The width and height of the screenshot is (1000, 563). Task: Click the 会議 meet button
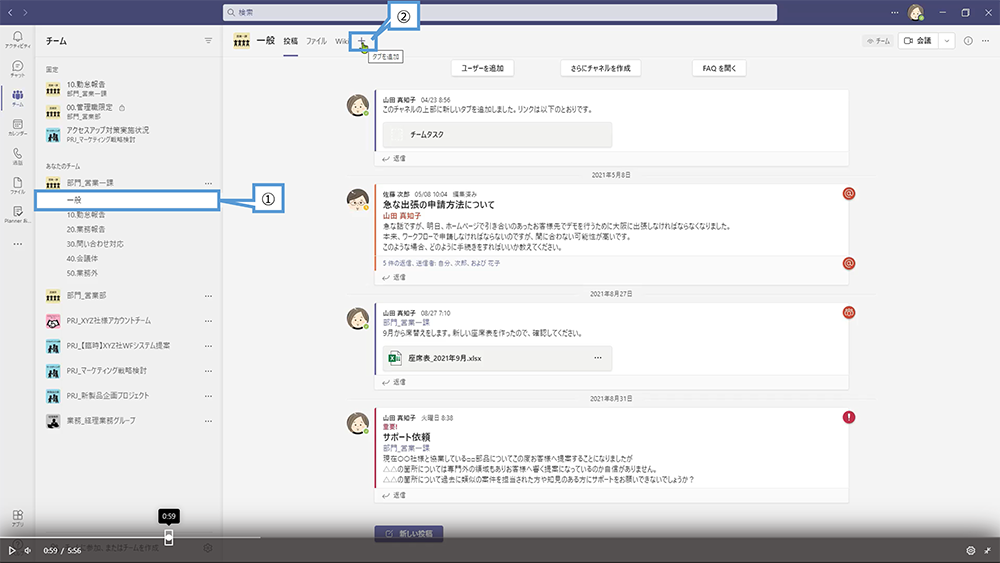point(918,41)
